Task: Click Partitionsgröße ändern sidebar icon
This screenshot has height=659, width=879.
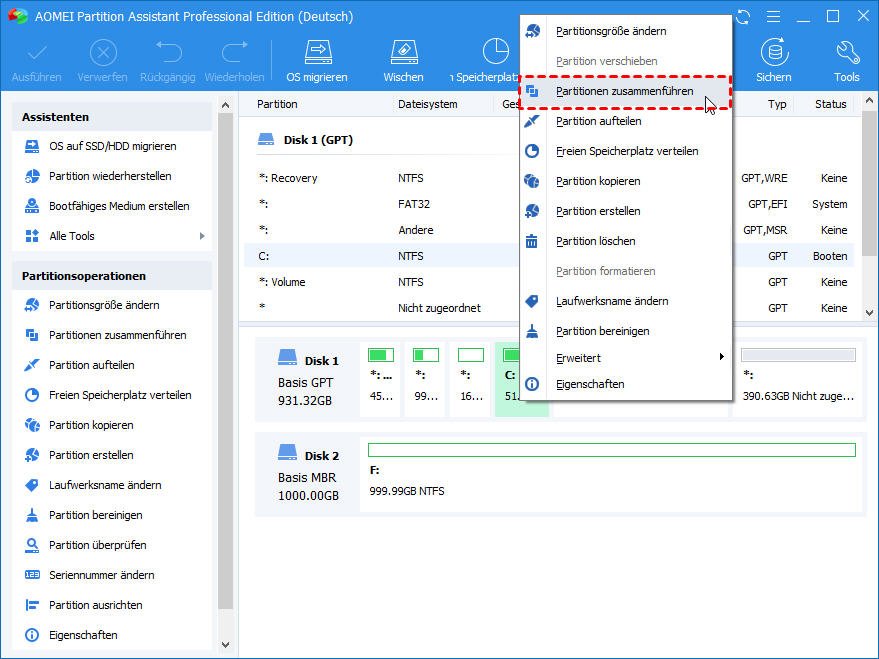Action: (32, 305)
